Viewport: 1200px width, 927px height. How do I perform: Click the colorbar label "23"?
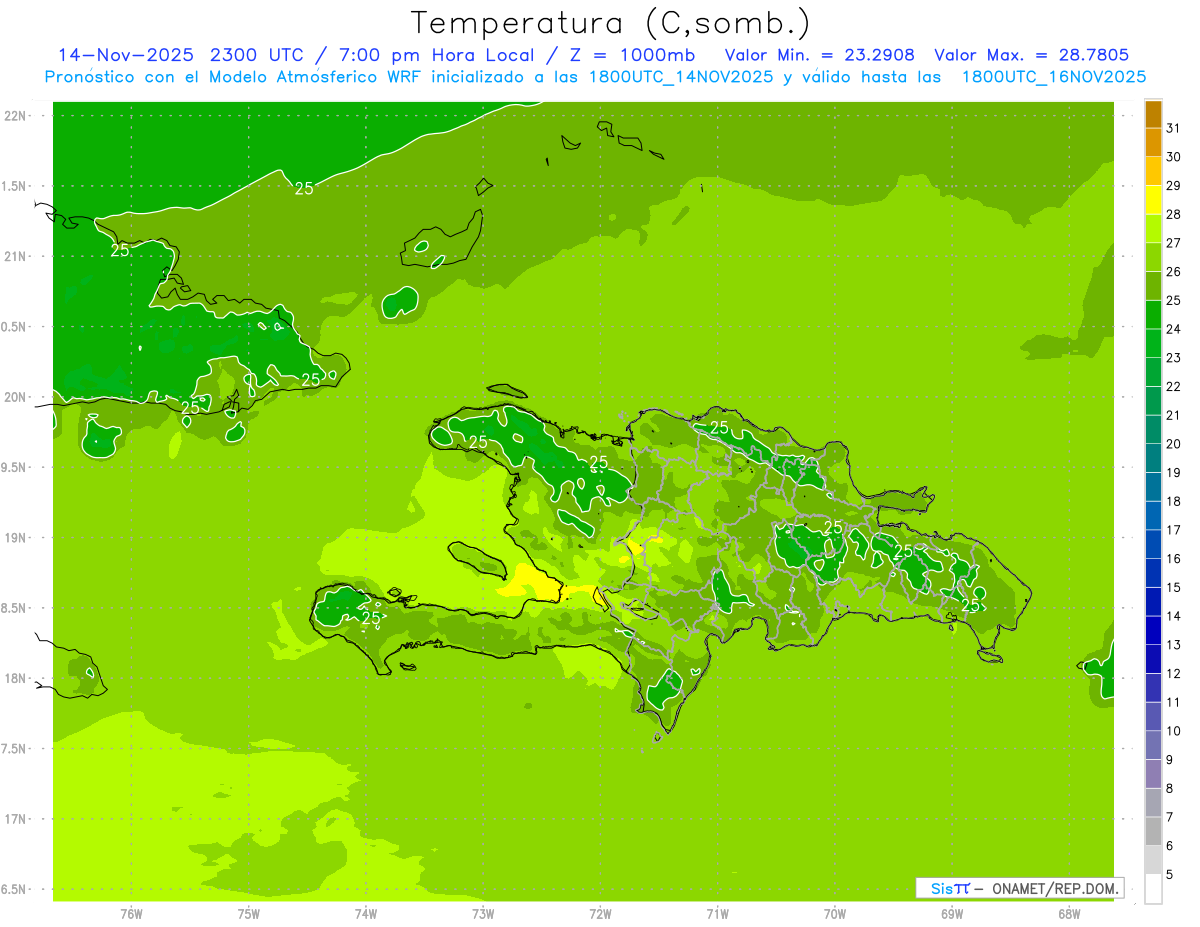(x=1173, y=358)
